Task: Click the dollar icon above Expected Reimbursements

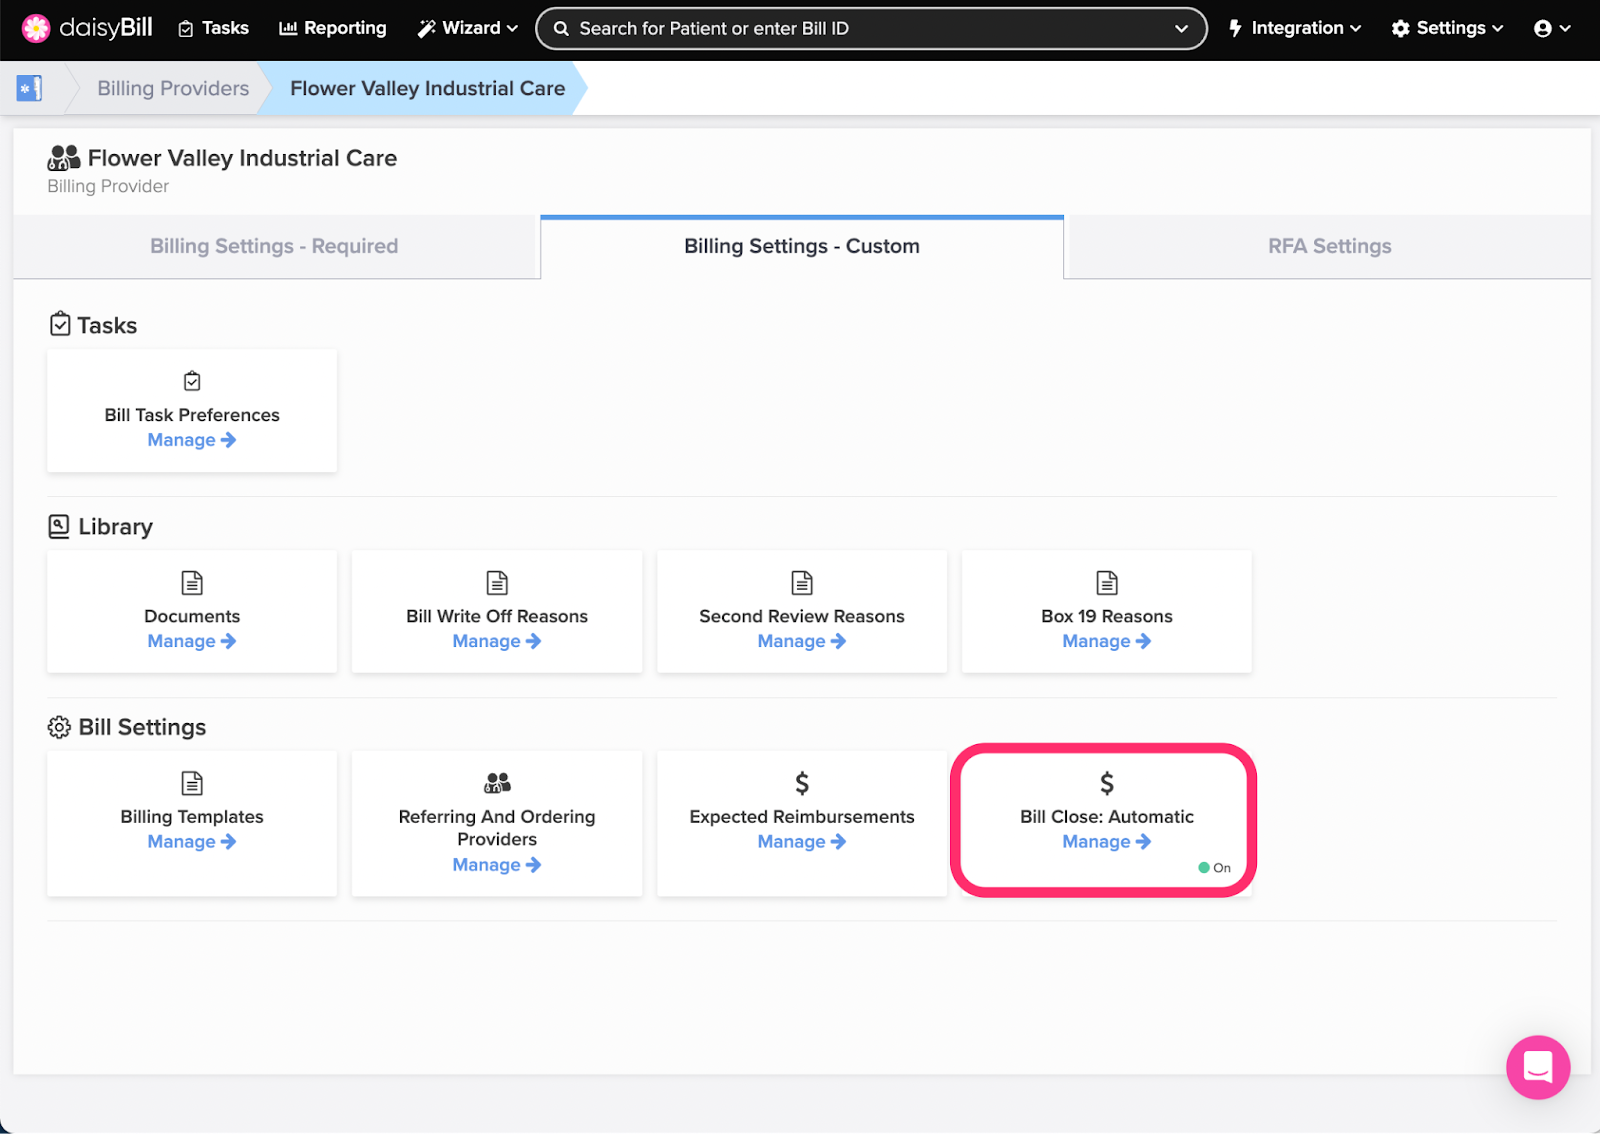Action: coord(801,783)
